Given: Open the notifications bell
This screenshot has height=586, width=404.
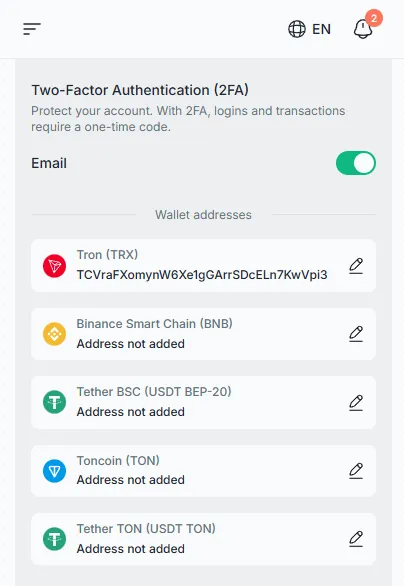Looking at the screenshot, I should 363,29.
